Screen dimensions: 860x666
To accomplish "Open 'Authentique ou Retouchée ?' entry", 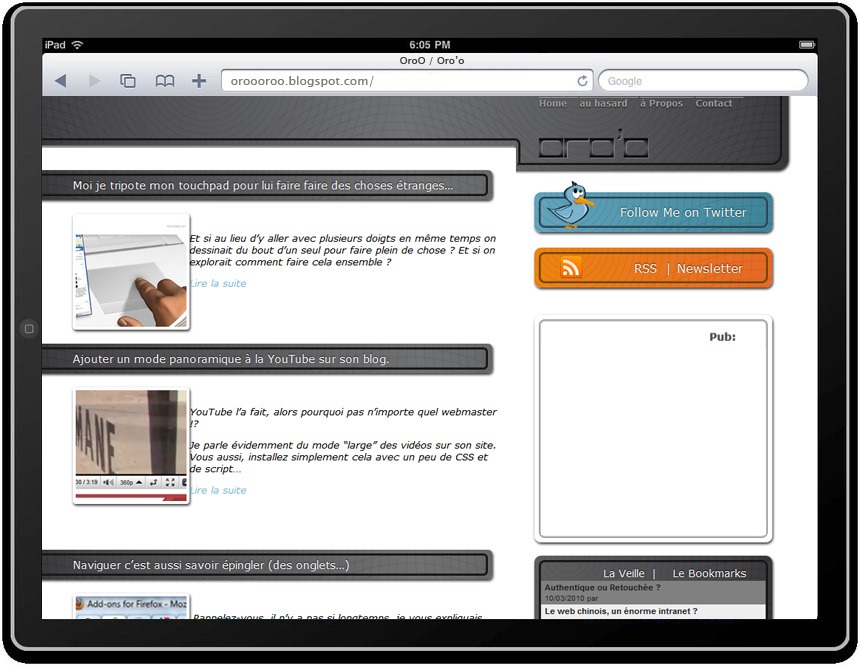I will click(602, 588).
